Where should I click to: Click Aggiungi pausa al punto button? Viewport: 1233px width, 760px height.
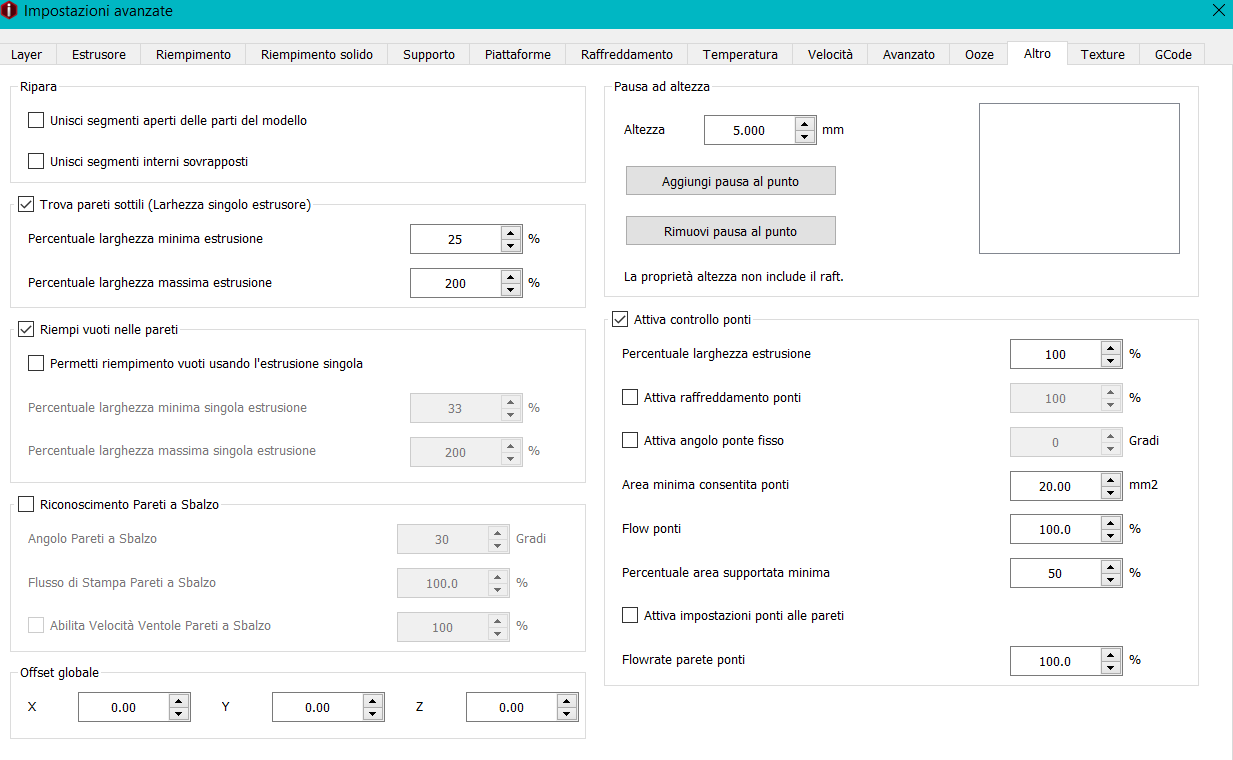pos(731,181)
